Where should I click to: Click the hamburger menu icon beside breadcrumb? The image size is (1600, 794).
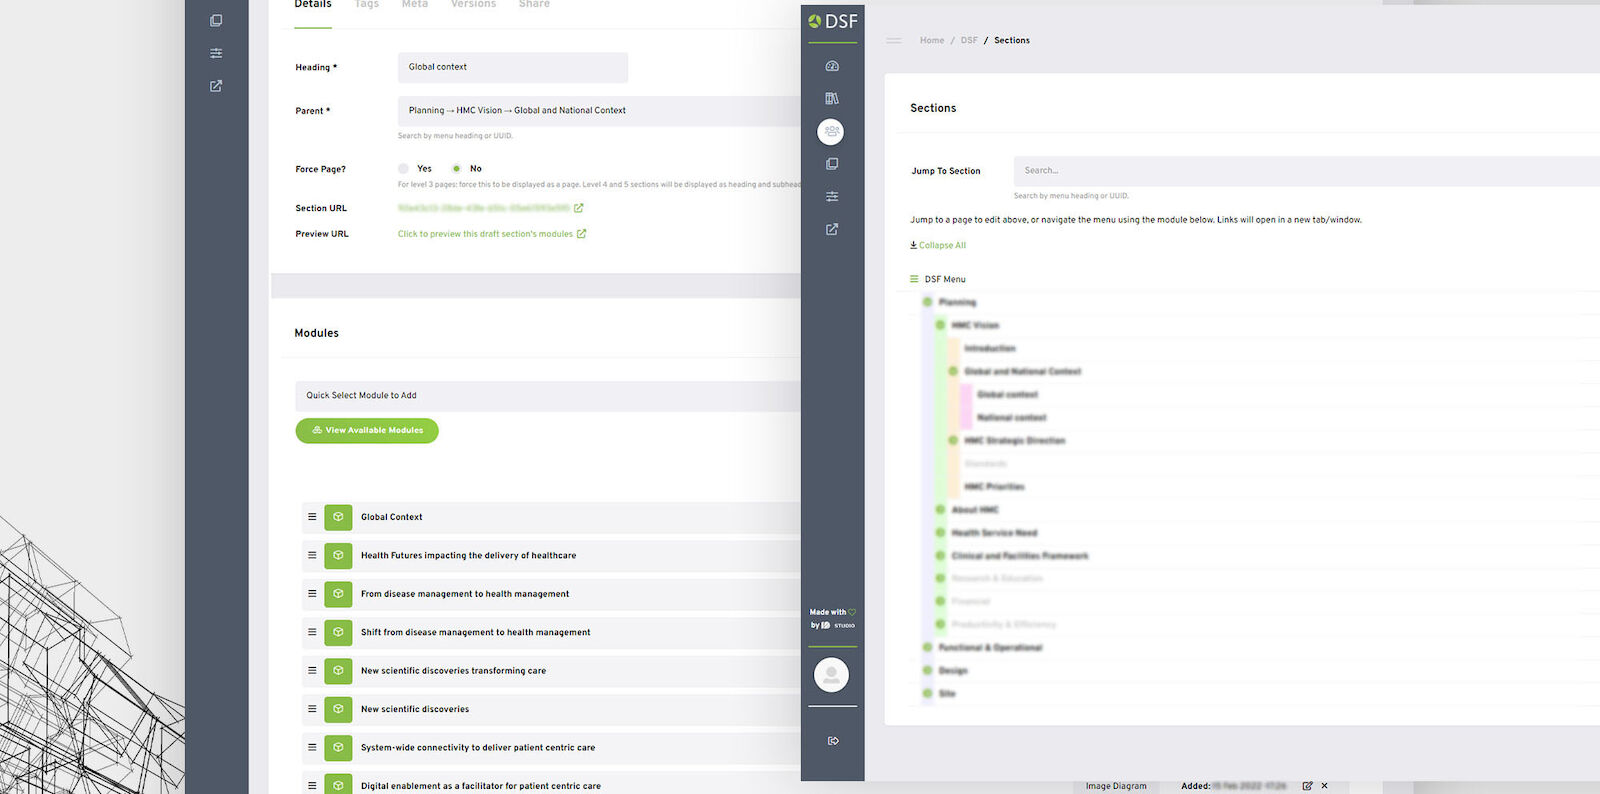(x=894, y=41)
